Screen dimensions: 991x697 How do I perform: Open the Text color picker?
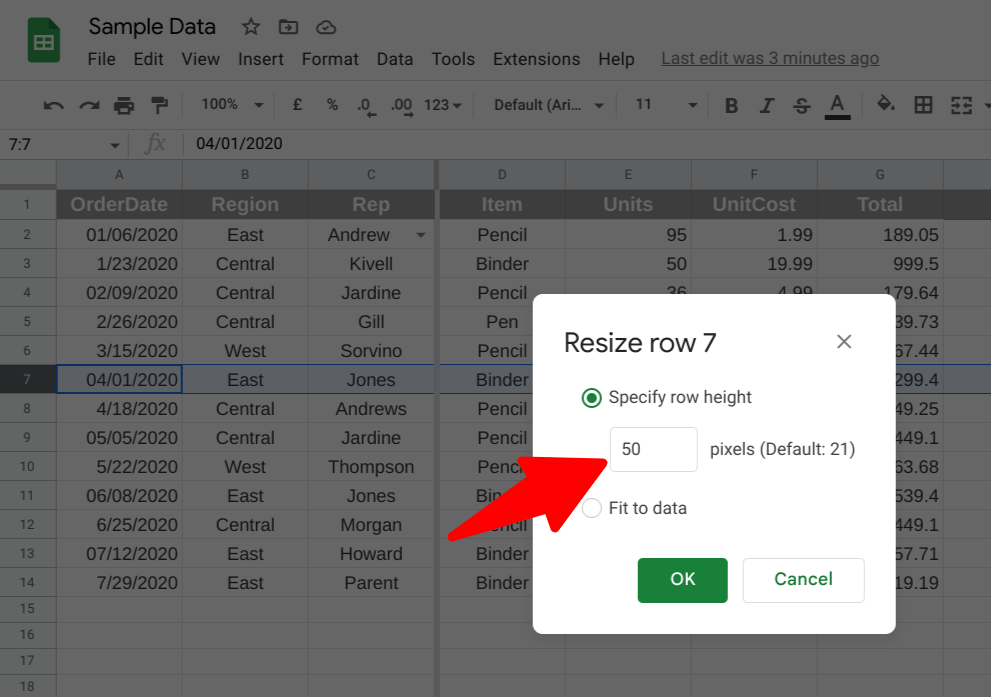(838, 104)
